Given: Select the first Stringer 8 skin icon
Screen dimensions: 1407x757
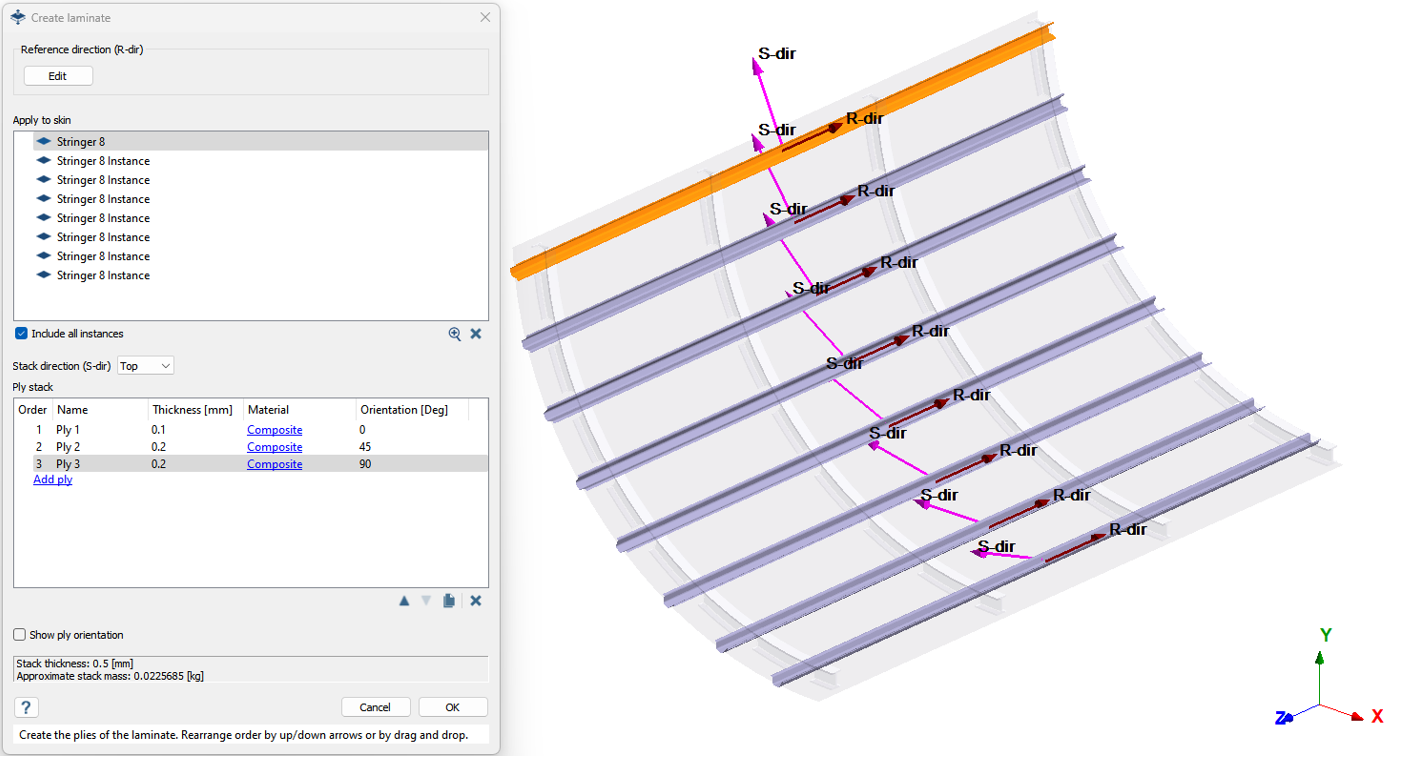Looking at the screenshot, I should point(43,142).
